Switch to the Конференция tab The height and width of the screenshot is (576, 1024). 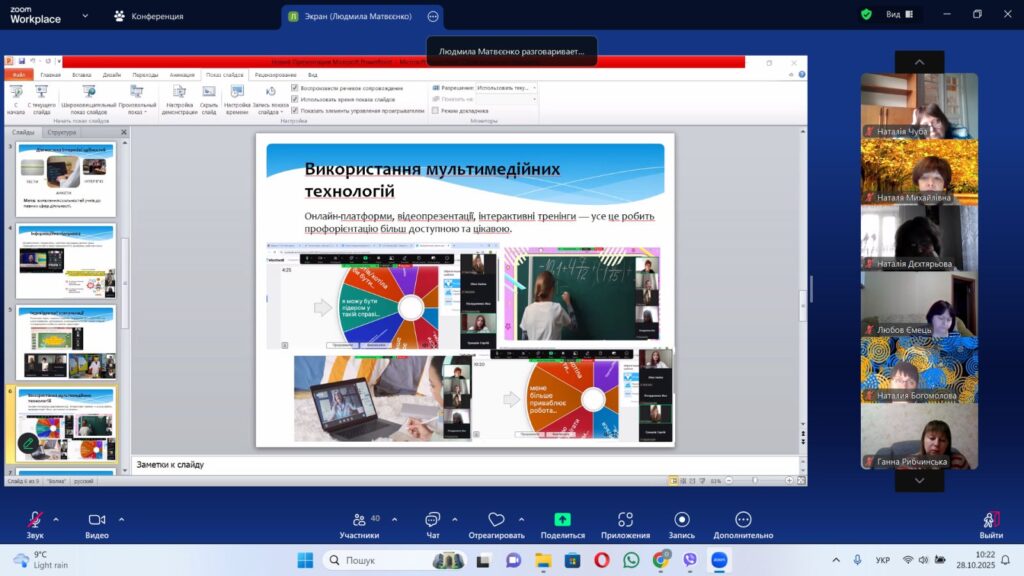click(x=148, y=16)
